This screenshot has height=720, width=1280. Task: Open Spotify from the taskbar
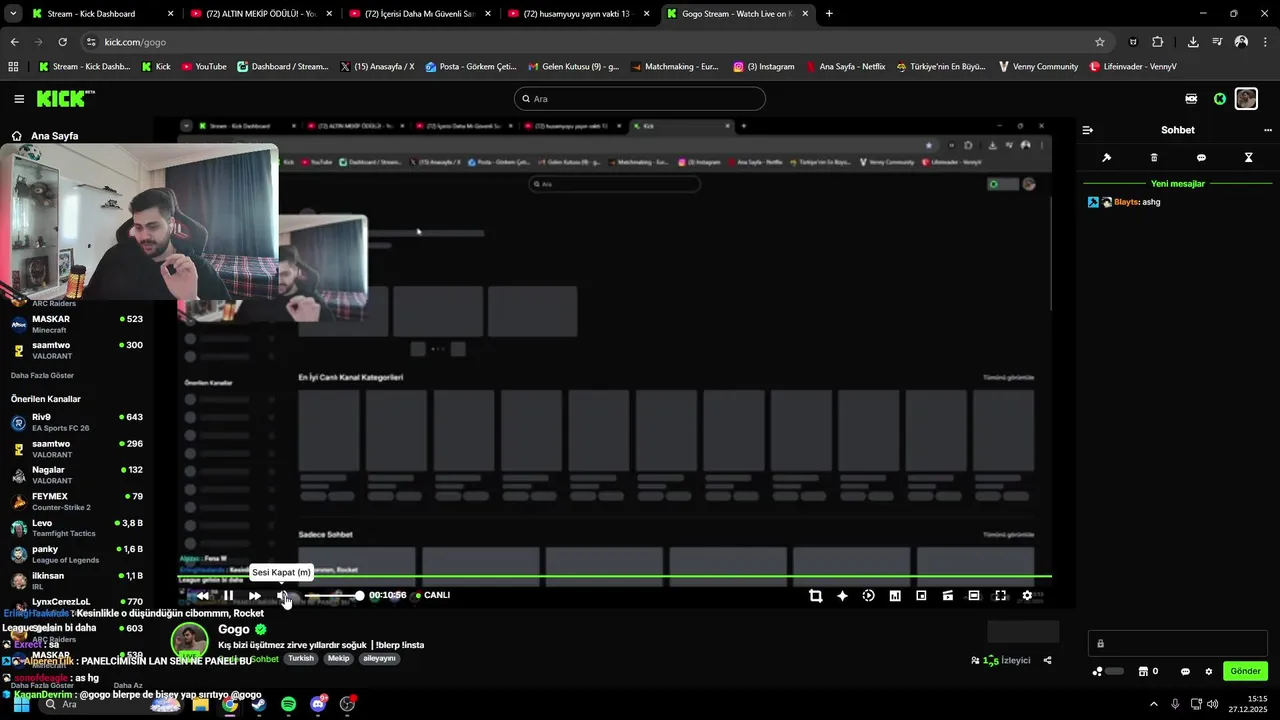tap(288, 704)
